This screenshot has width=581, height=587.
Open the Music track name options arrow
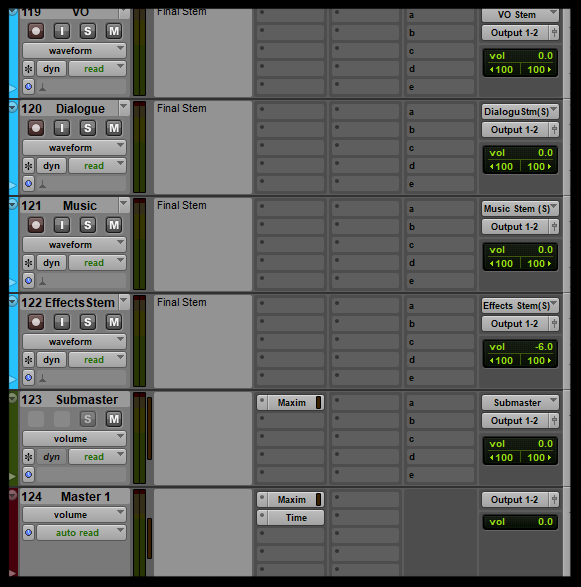[124, 205]
